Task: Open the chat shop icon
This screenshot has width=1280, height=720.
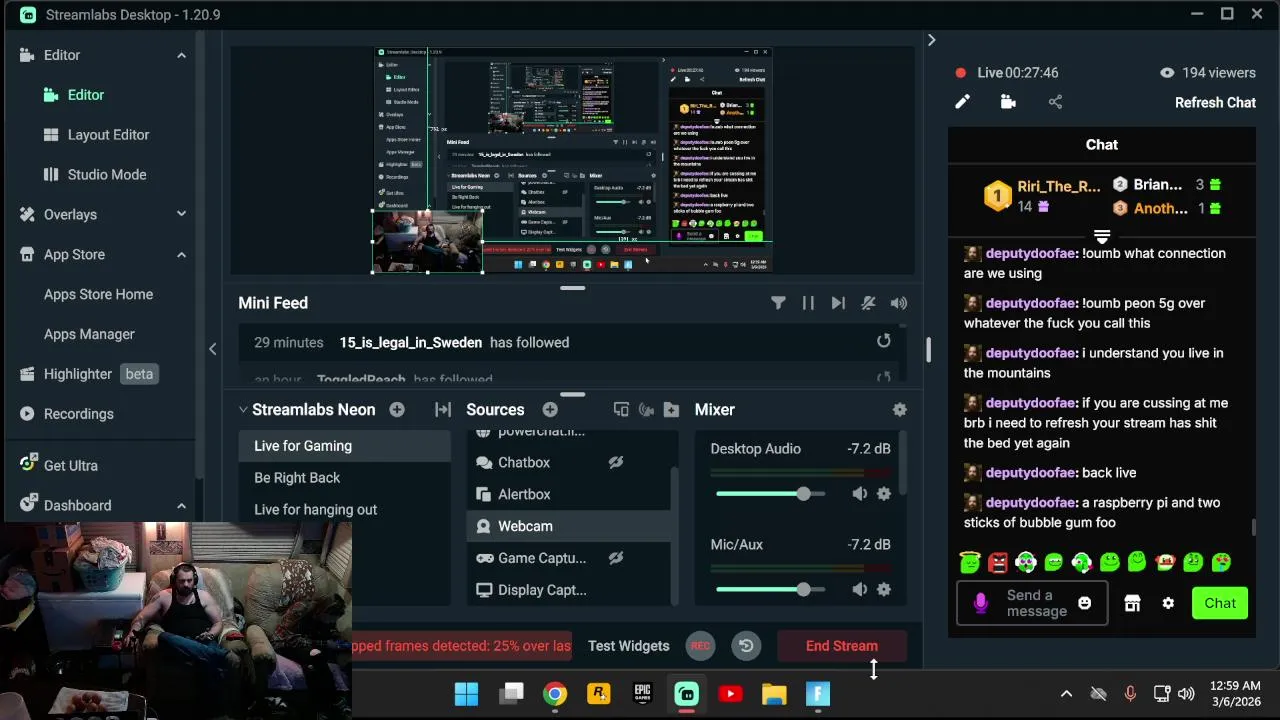Action: pyautogui.click(x=1132, y=603)
